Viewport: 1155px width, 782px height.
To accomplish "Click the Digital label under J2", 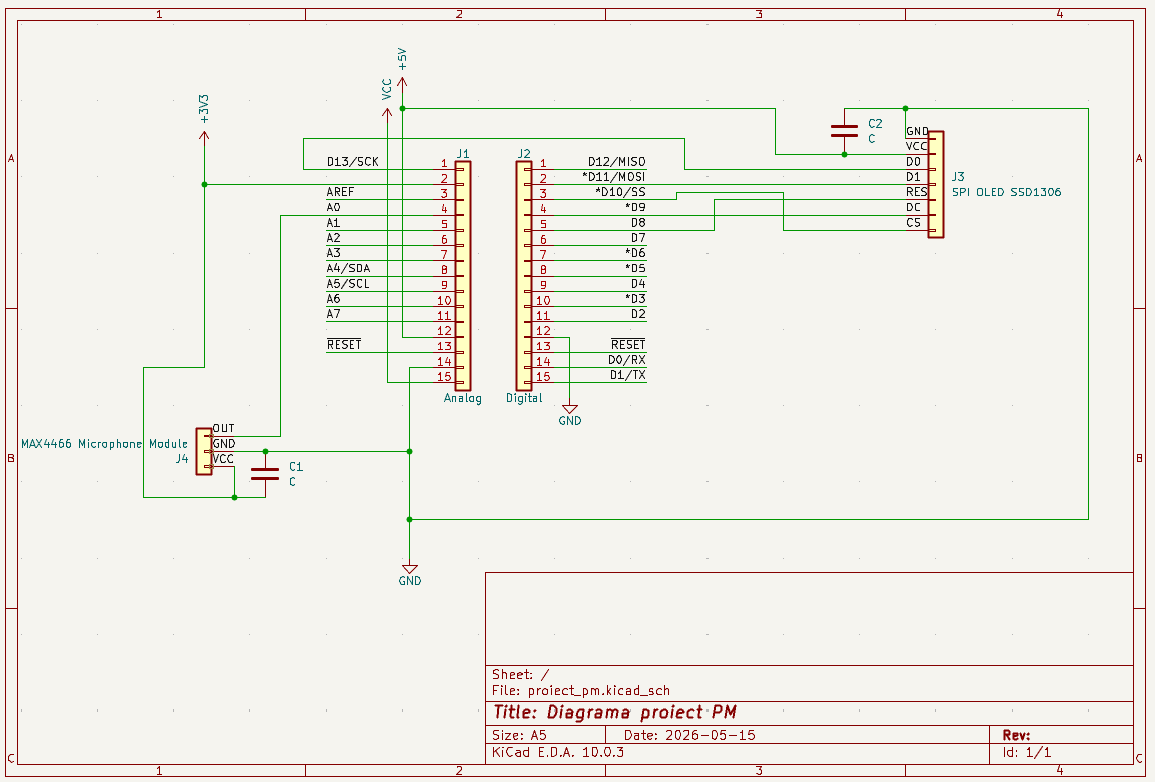I will [x=524, y=398].
